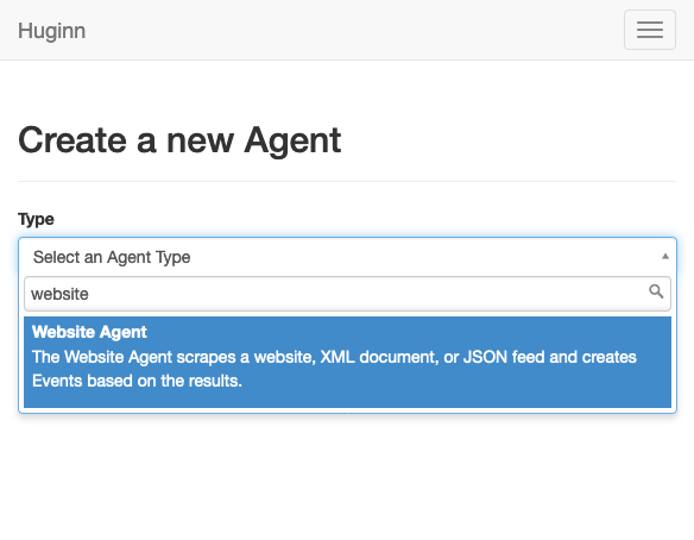The height and width of the screenshot is (540, 694).
Task: Focus the search field containing "website"
Action: [x=330, y=294]
